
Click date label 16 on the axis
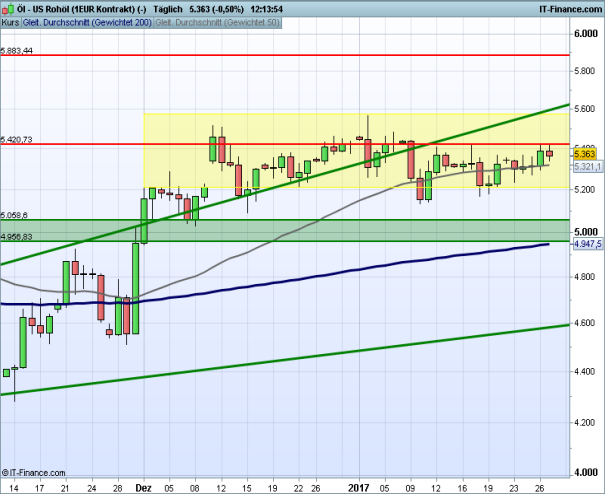(462, 489)
